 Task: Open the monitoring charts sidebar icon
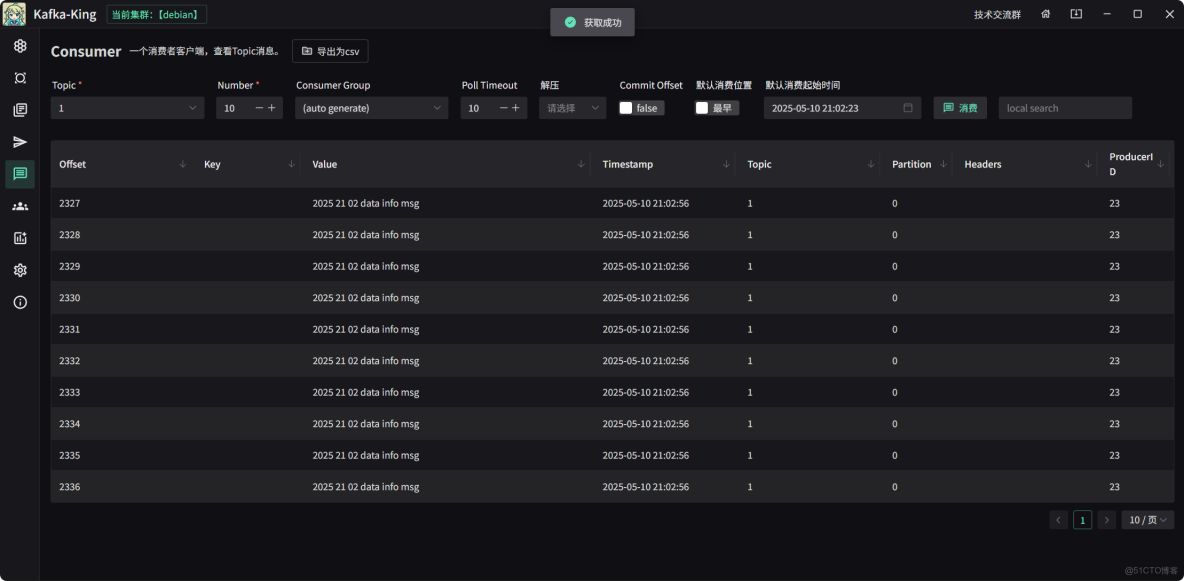click(x=20, y=238)
